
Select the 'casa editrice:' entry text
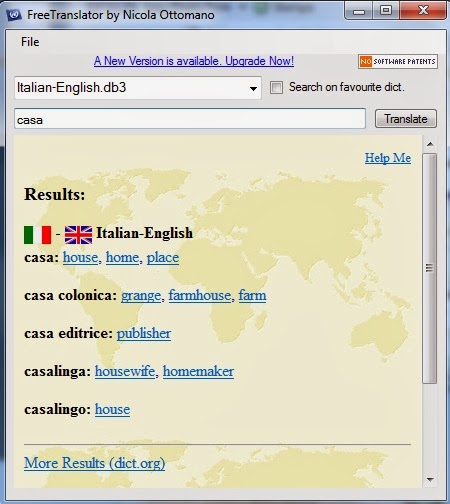(68, 333)
